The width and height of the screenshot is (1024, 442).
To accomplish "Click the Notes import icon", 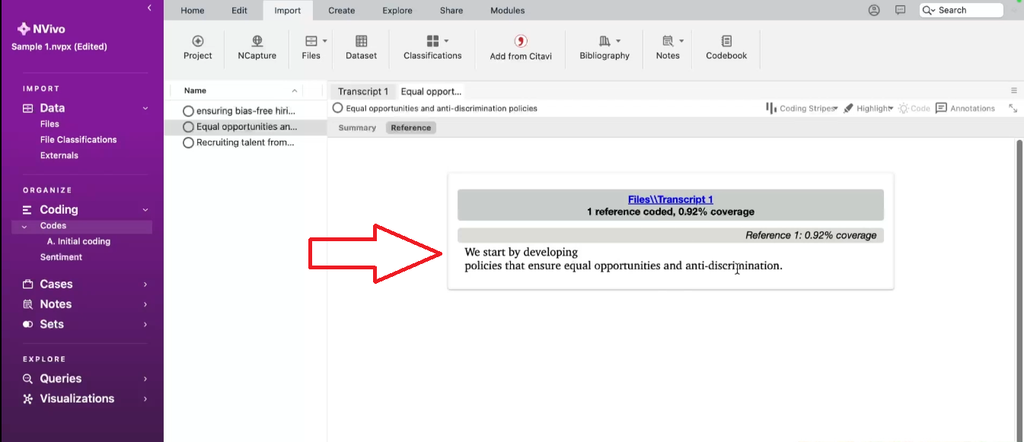I will coord(667,41).
